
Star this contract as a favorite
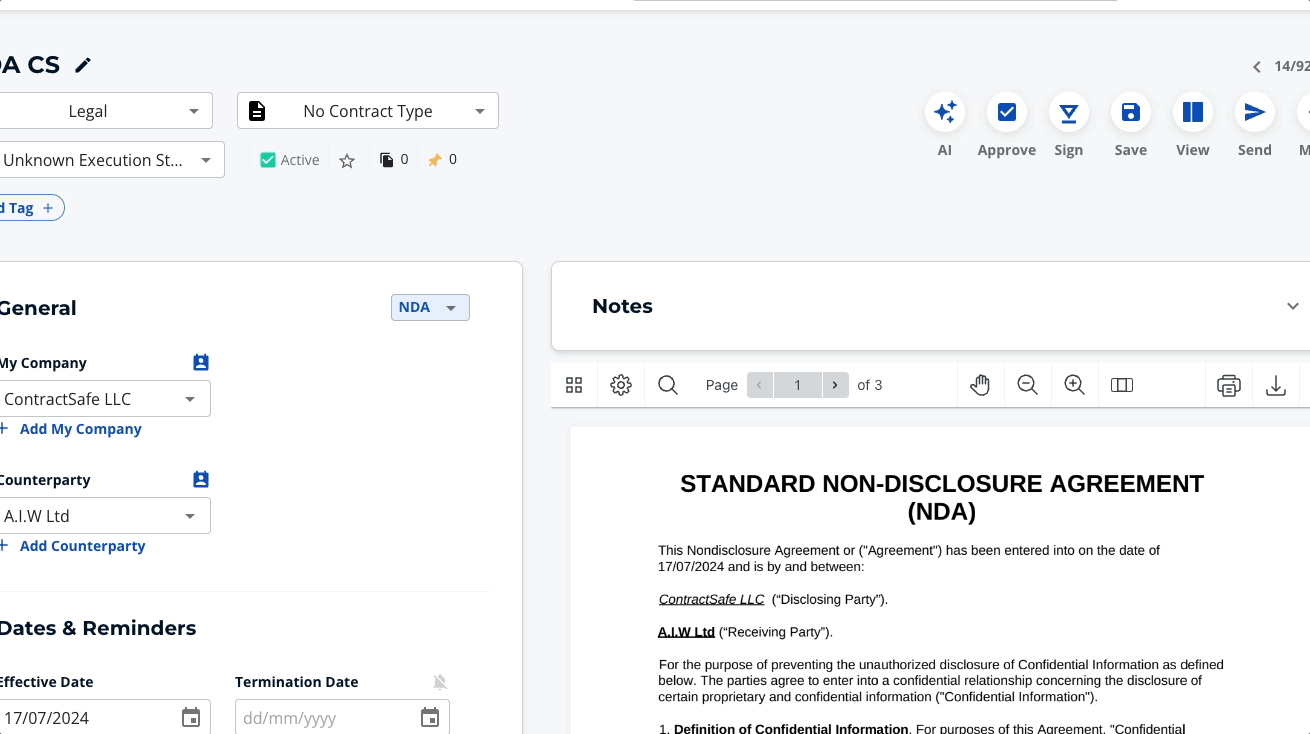click(347, 159)
